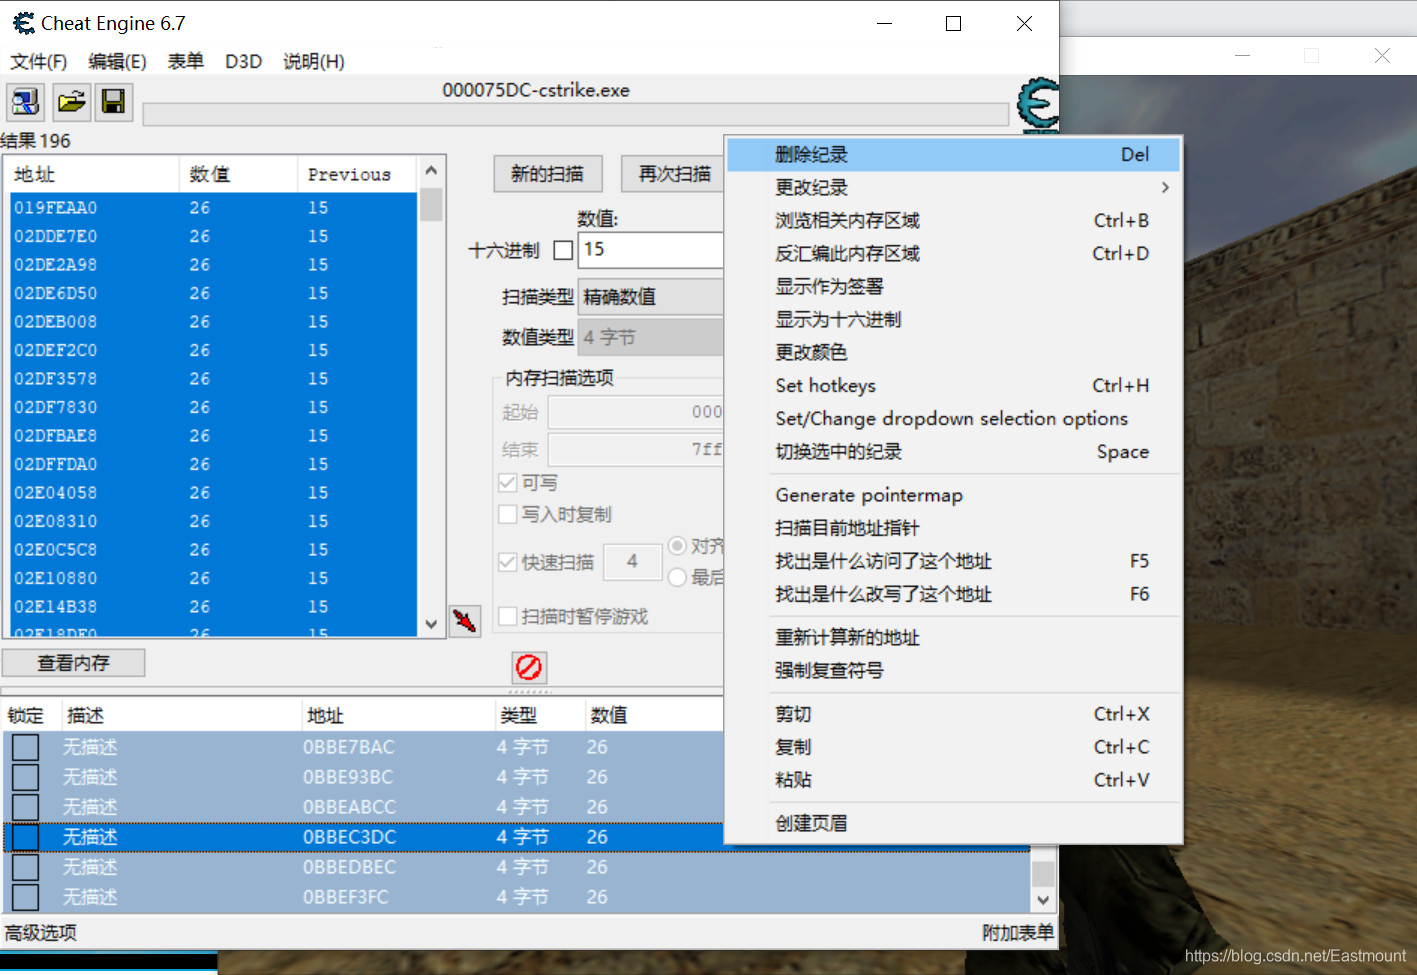Open the 扫描类型 scan type dropdown
1417x975 pixels.
pos(651,297)
